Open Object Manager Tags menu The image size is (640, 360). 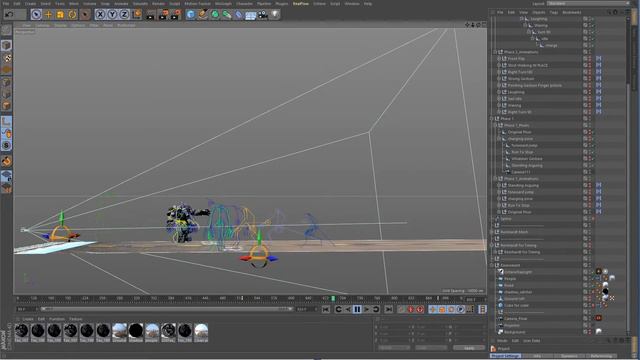(x=553, y=12)
